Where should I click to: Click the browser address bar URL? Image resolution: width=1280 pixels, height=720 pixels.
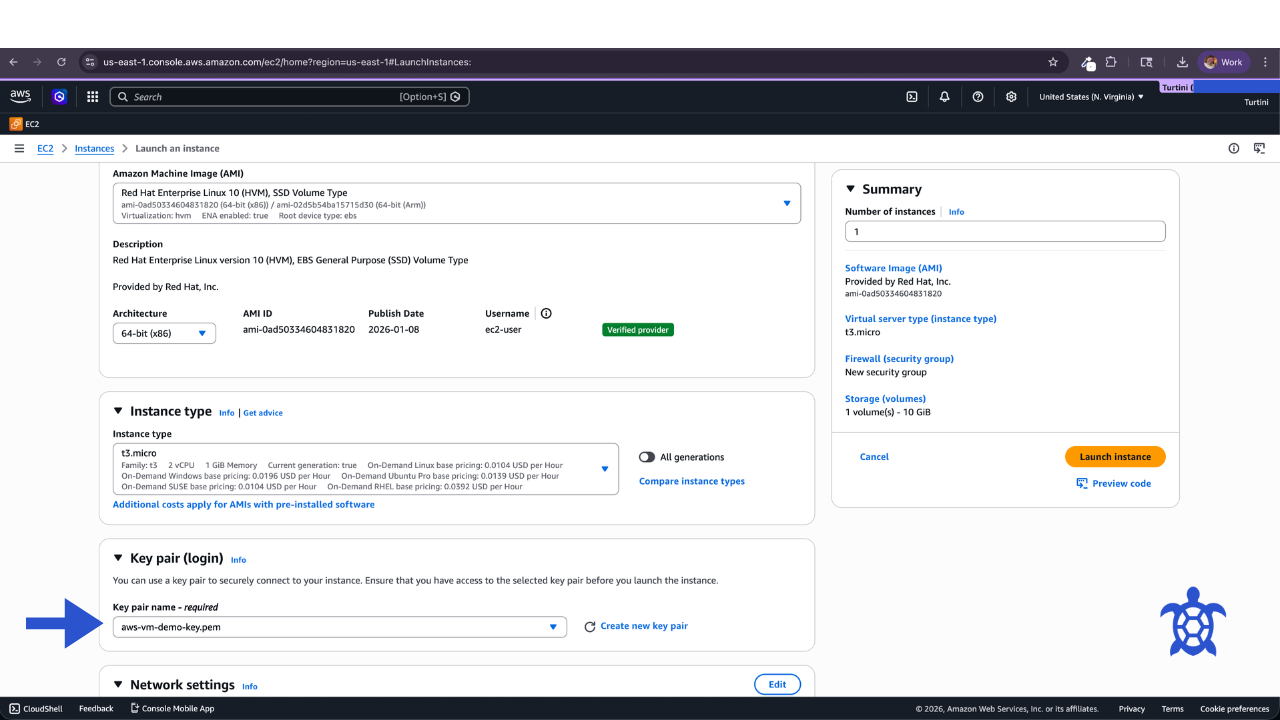pyautogui.click(x=287, y=62)
